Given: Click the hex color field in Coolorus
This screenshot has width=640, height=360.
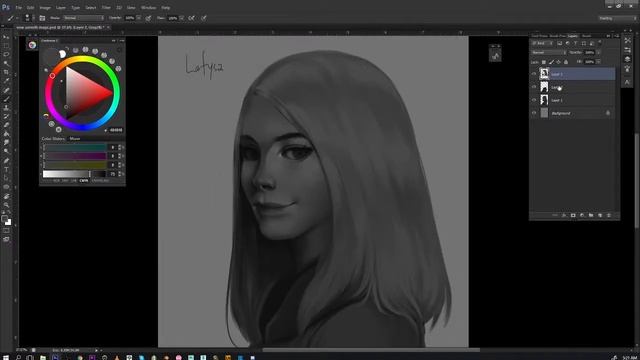Looking at the screenshot, I should point(116,130).
